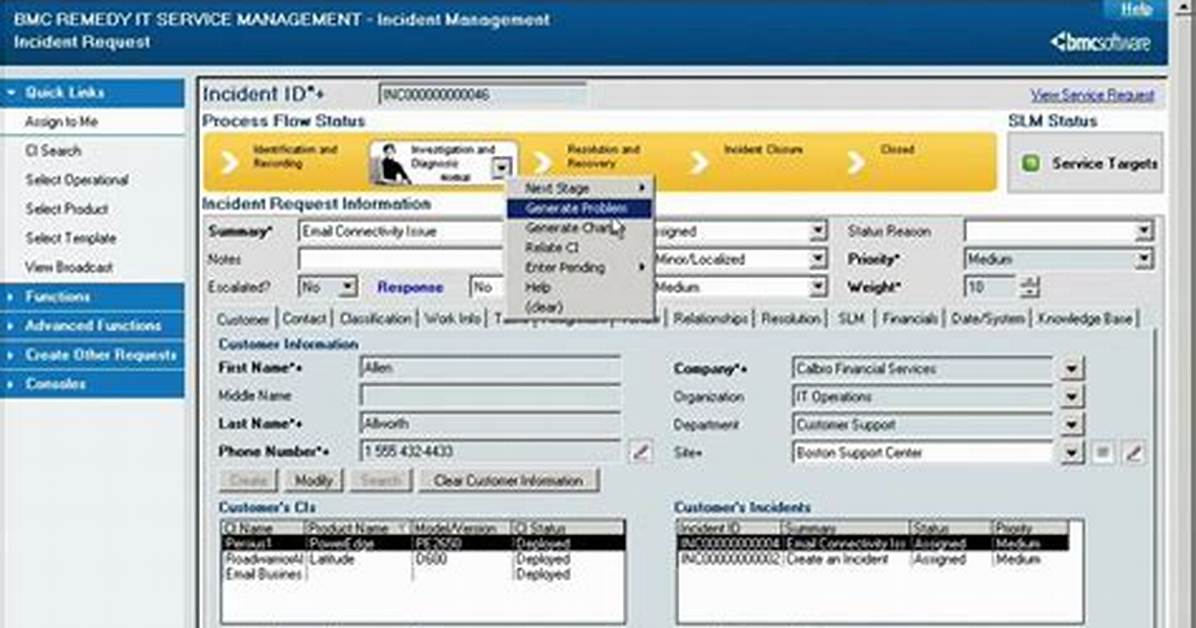Switch to the Customer tab
Screen dimensions: 1196x628
point(243,319)
